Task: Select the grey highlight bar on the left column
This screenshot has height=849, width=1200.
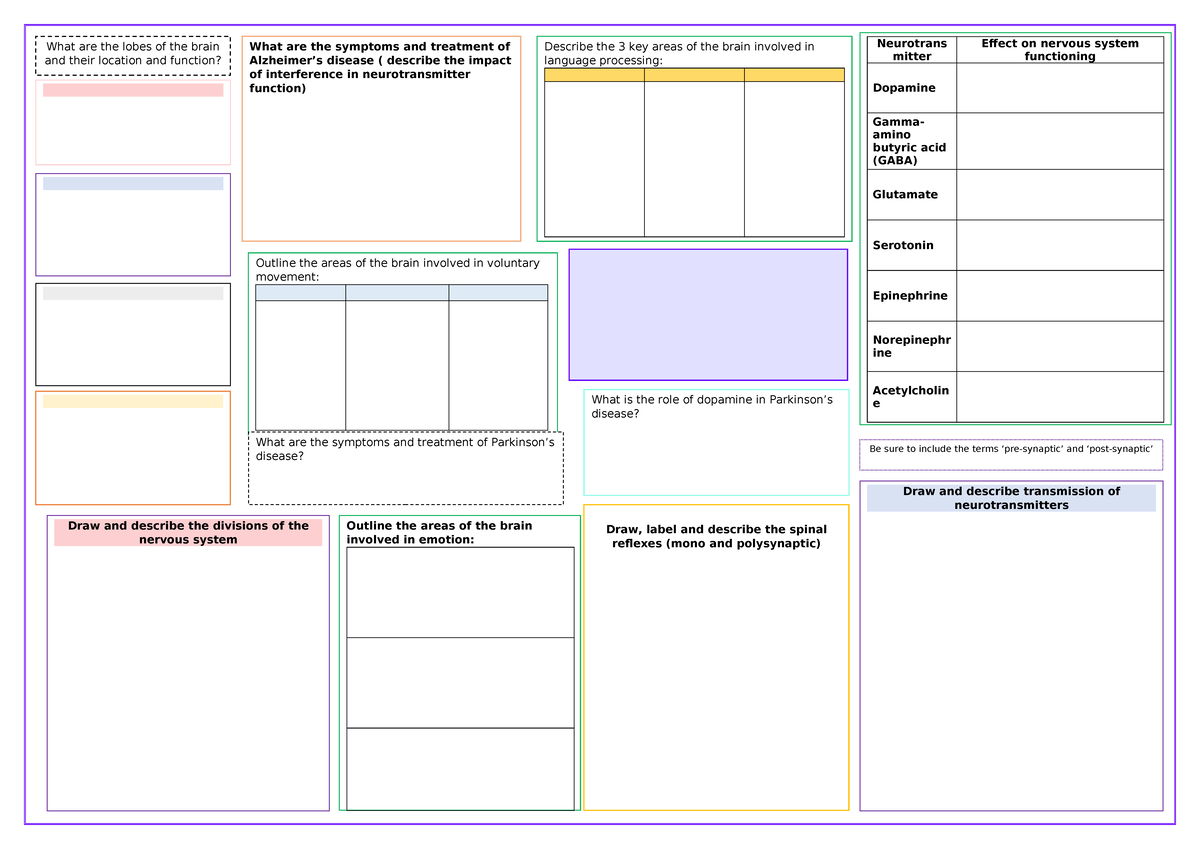Action: tap(131, 292)
